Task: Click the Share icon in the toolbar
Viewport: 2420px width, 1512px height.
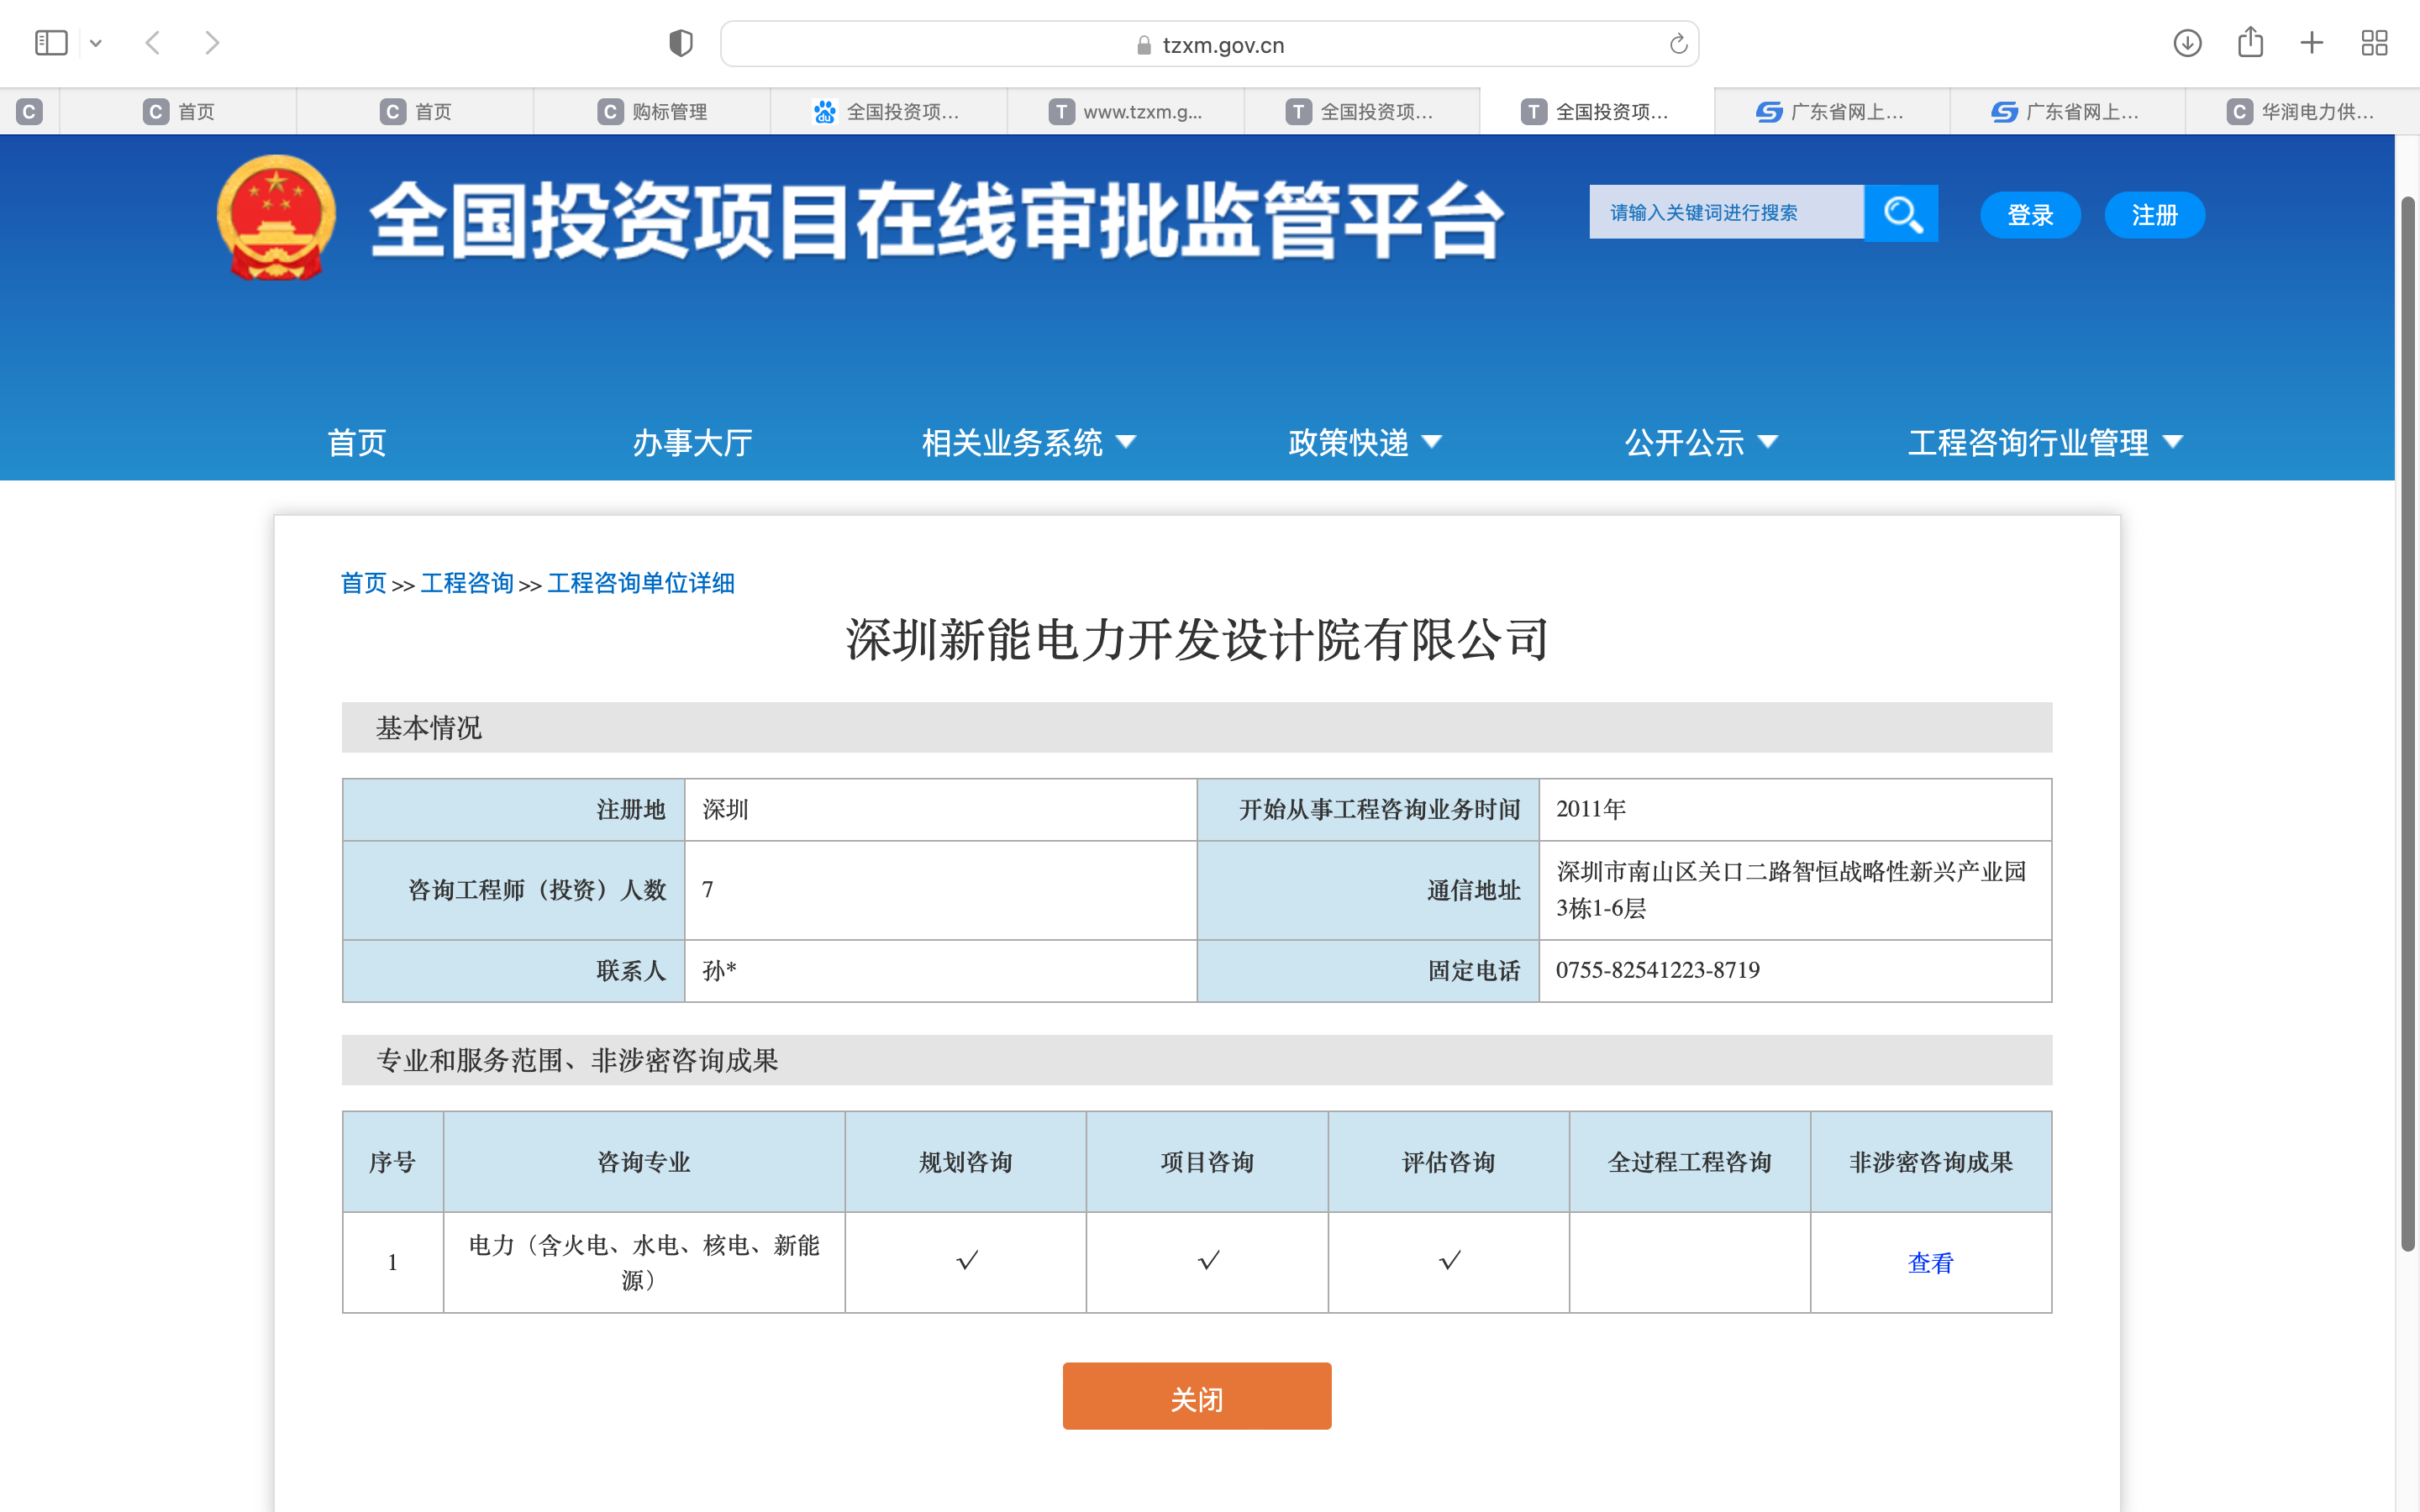Action: point(2251,43)
